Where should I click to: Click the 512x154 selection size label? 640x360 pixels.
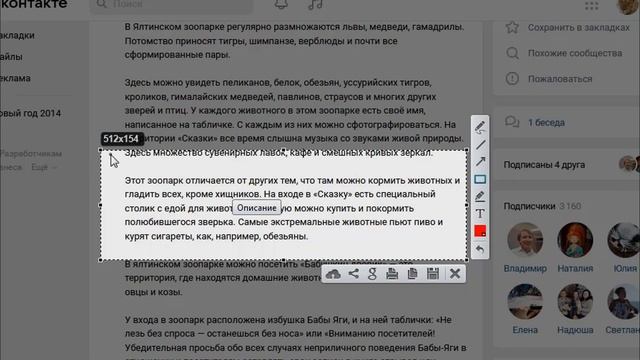121,139
